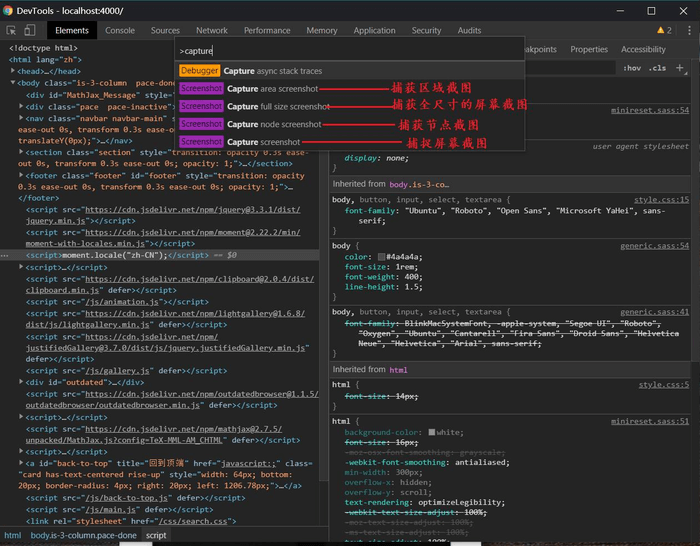Screen dimensions: 700x546
Task: Open minireset.sass:51 source link
Action: pos(650,421)
